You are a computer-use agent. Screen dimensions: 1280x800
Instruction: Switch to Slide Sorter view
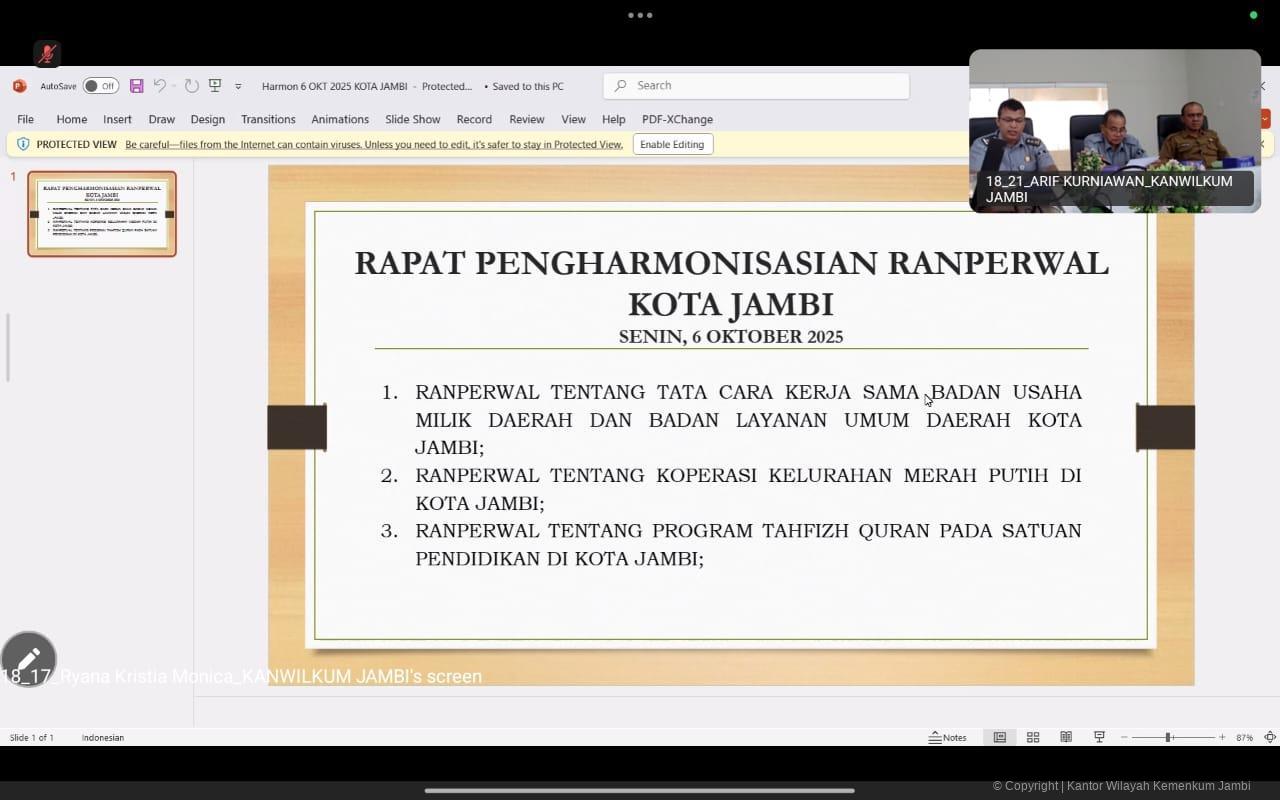pos(1033,737)
